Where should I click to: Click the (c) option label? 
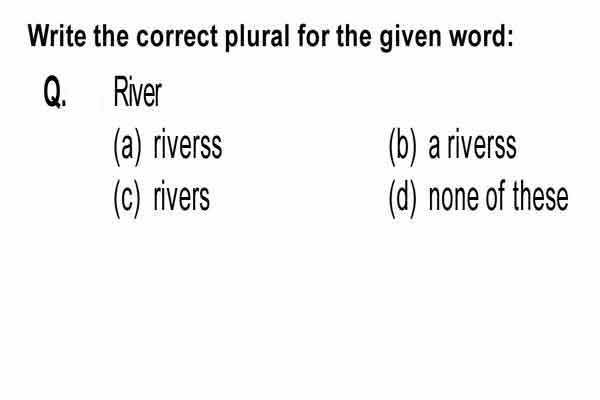pos(127,199)
